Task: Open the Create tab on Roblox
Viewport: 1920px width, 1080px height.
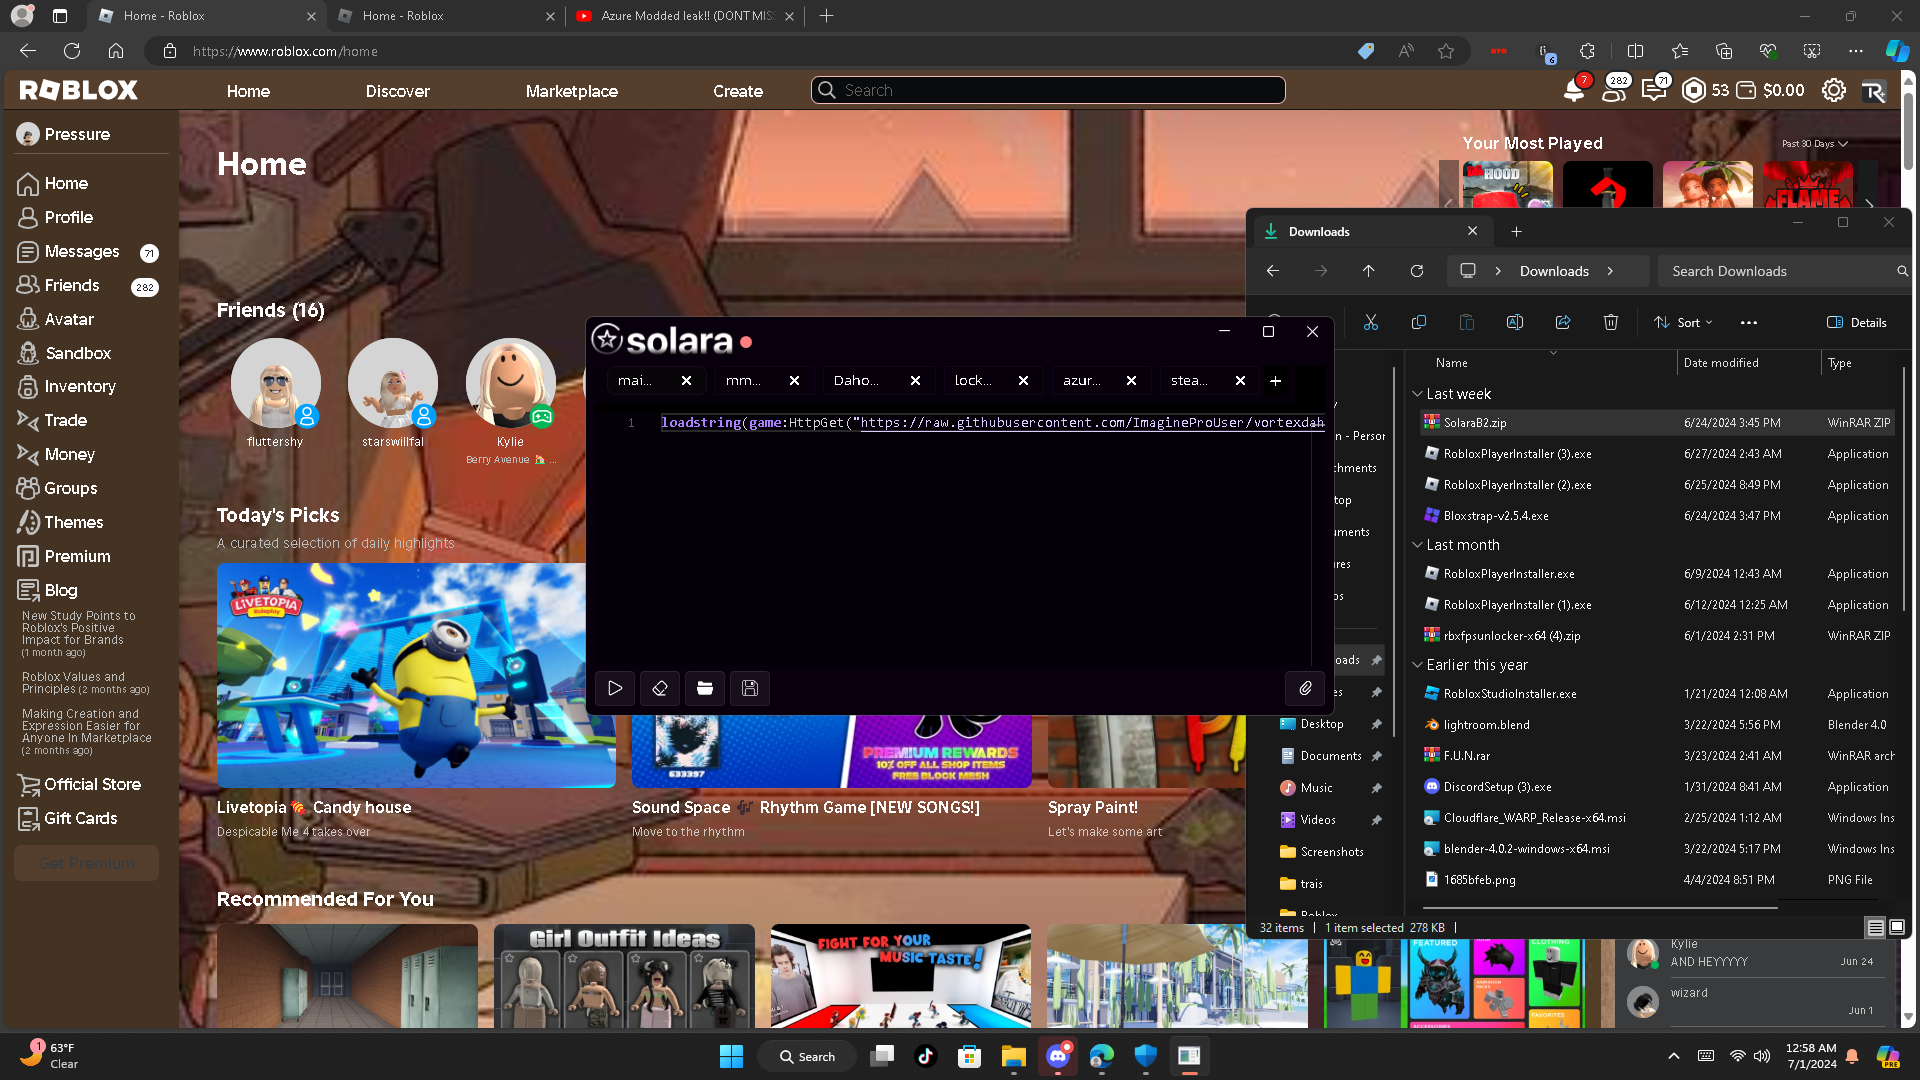Action: [738, 91]
